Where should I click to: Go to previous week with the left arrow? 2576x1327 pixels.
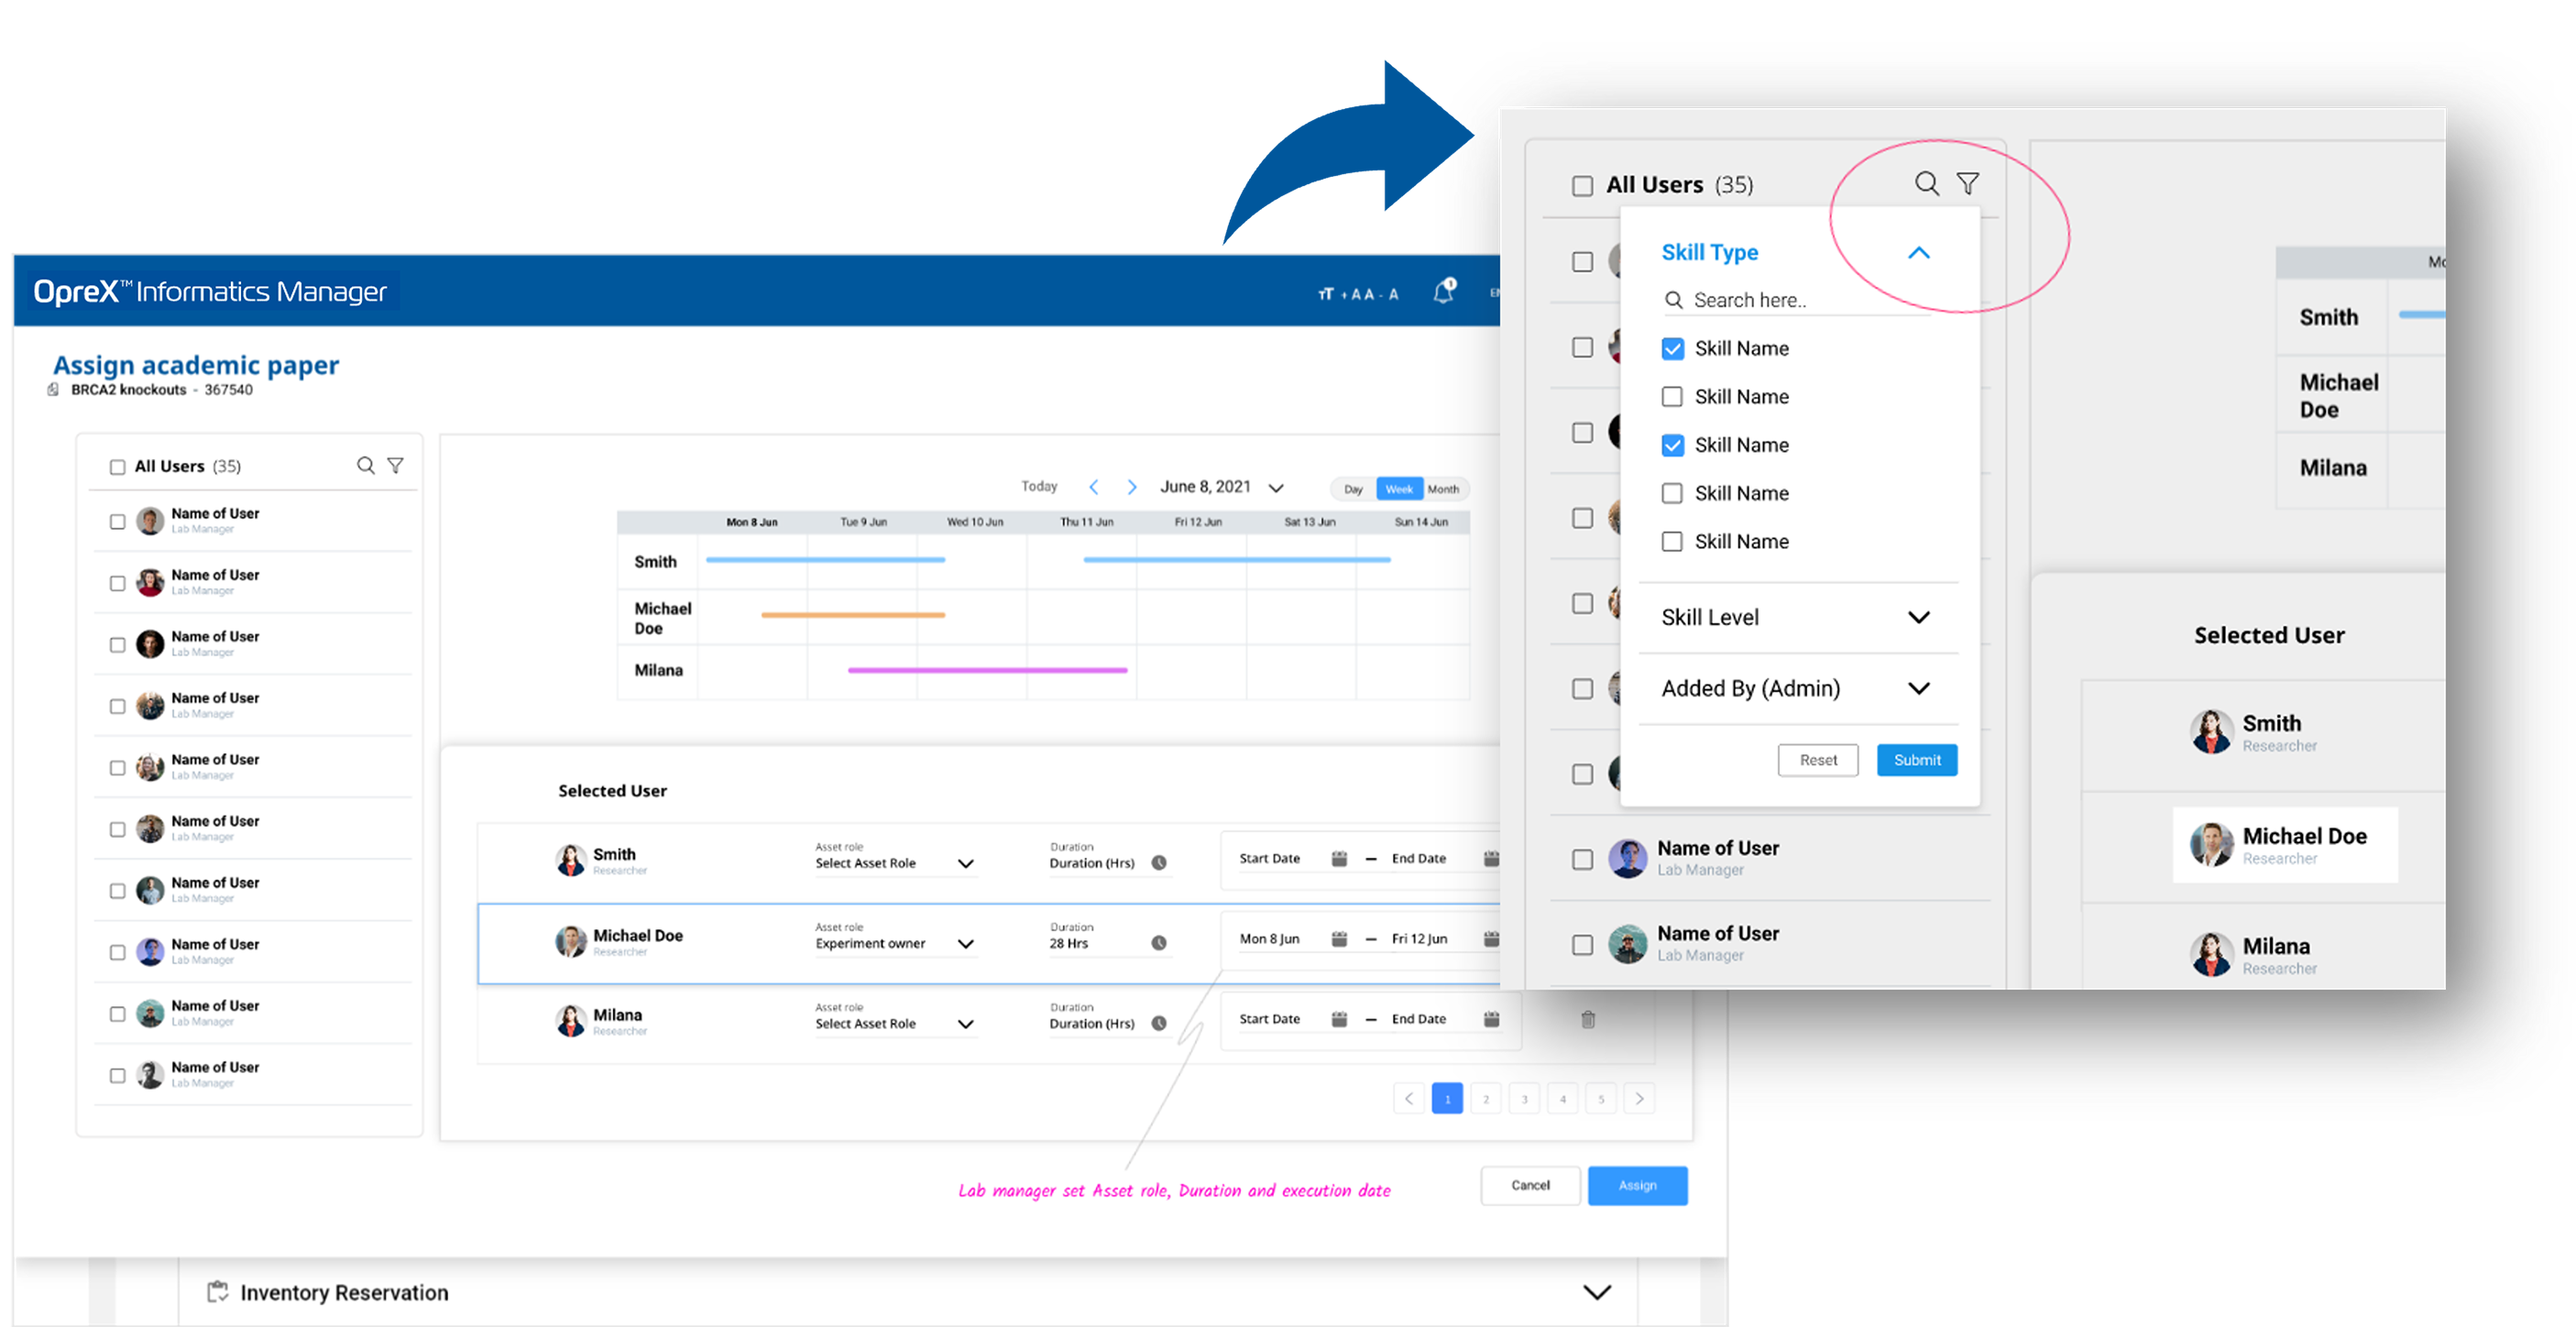coord(1094,487)
